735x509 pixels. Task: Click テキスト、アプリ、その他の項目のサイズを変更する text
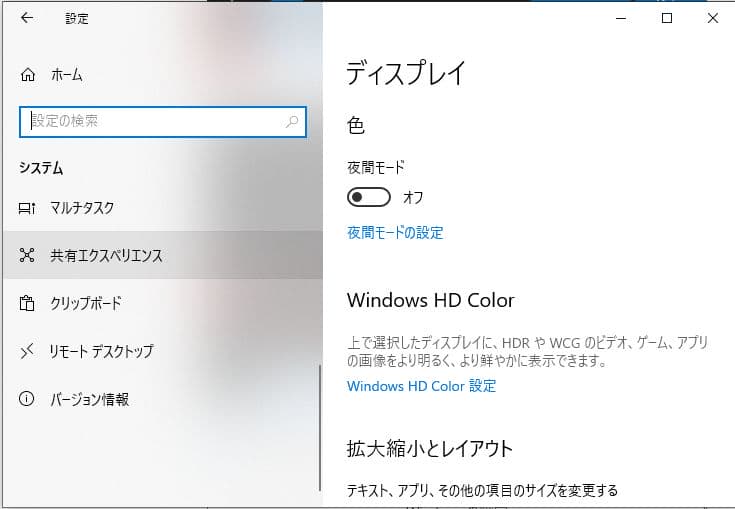coord(482,490)
